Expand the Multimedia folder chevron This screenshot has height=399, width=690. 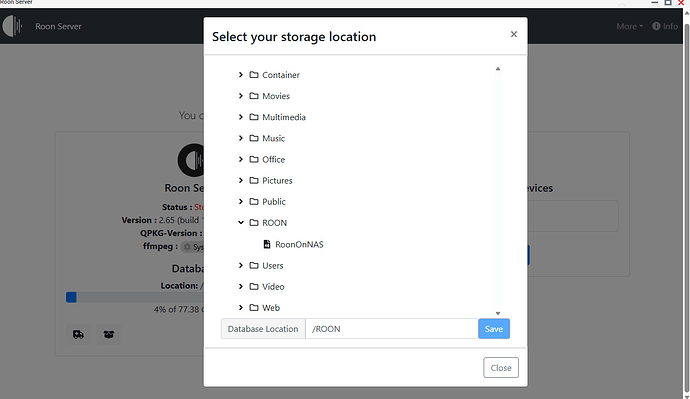[x=241, y=117]
